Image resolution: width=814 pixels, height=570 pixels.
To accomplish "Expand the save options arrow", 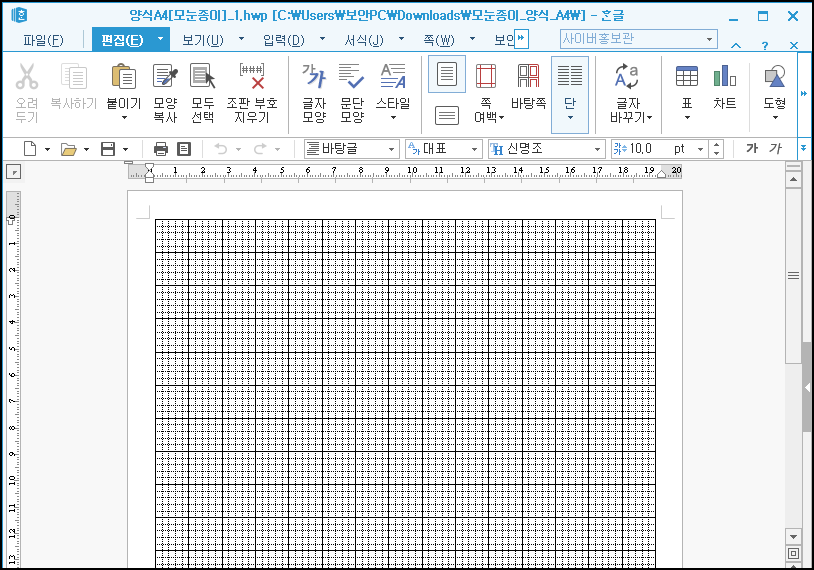I will 125,150.
